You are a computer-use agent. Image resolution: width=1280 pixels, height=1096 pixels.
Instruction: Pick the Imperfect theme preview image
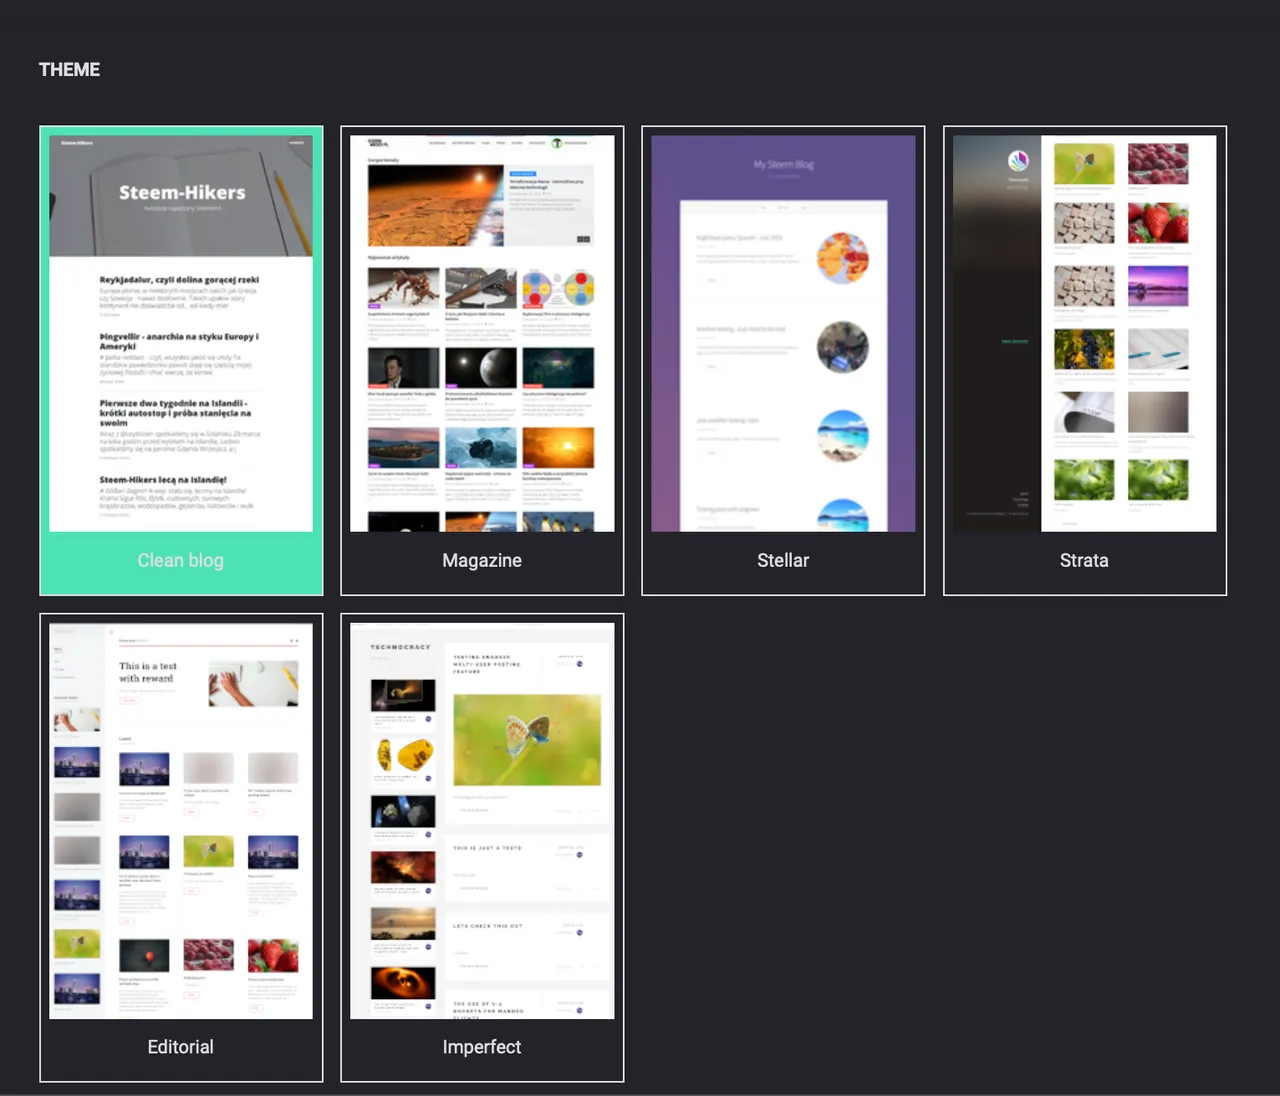tap(482, 821)
